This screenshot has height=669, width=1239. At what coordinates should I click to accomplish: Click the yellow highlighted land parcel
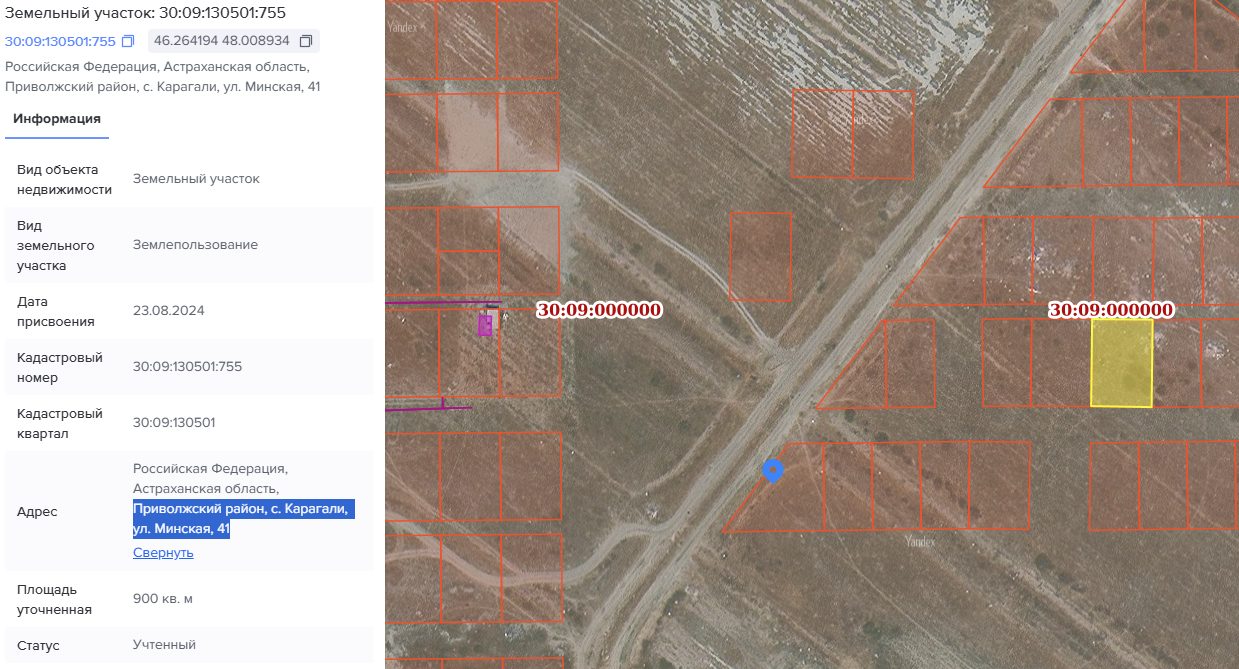1121,363
